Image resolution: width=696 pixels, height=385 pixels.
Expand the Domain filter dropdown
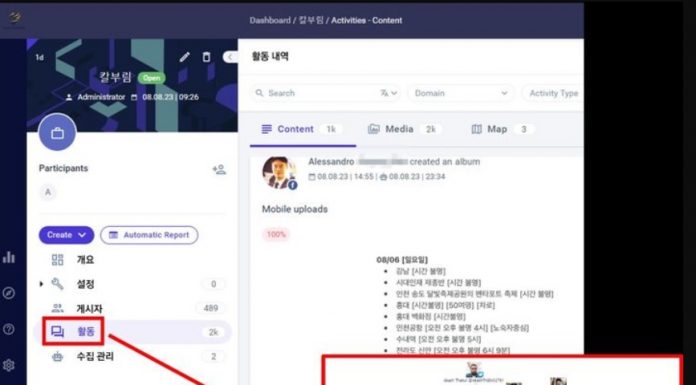(461, 93)
